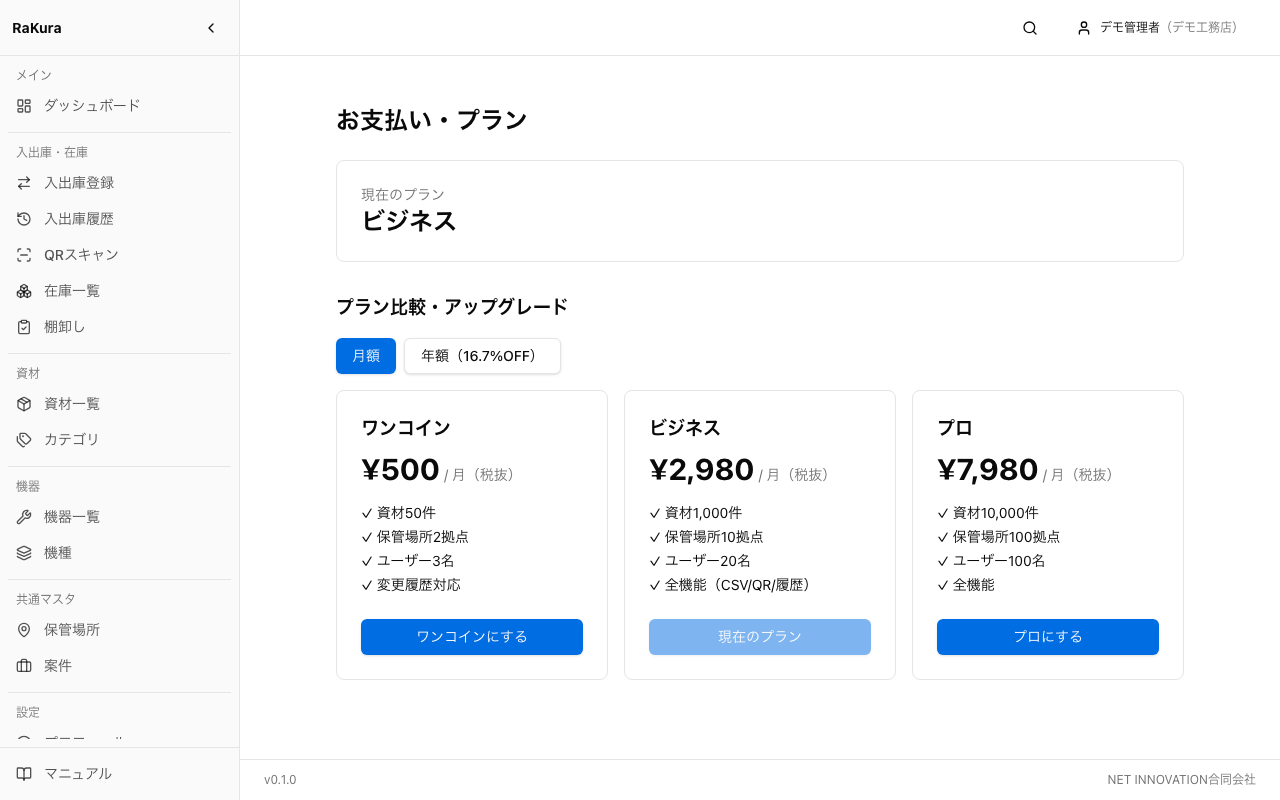Click the ダッシュボード grid icon

(24, 105)
